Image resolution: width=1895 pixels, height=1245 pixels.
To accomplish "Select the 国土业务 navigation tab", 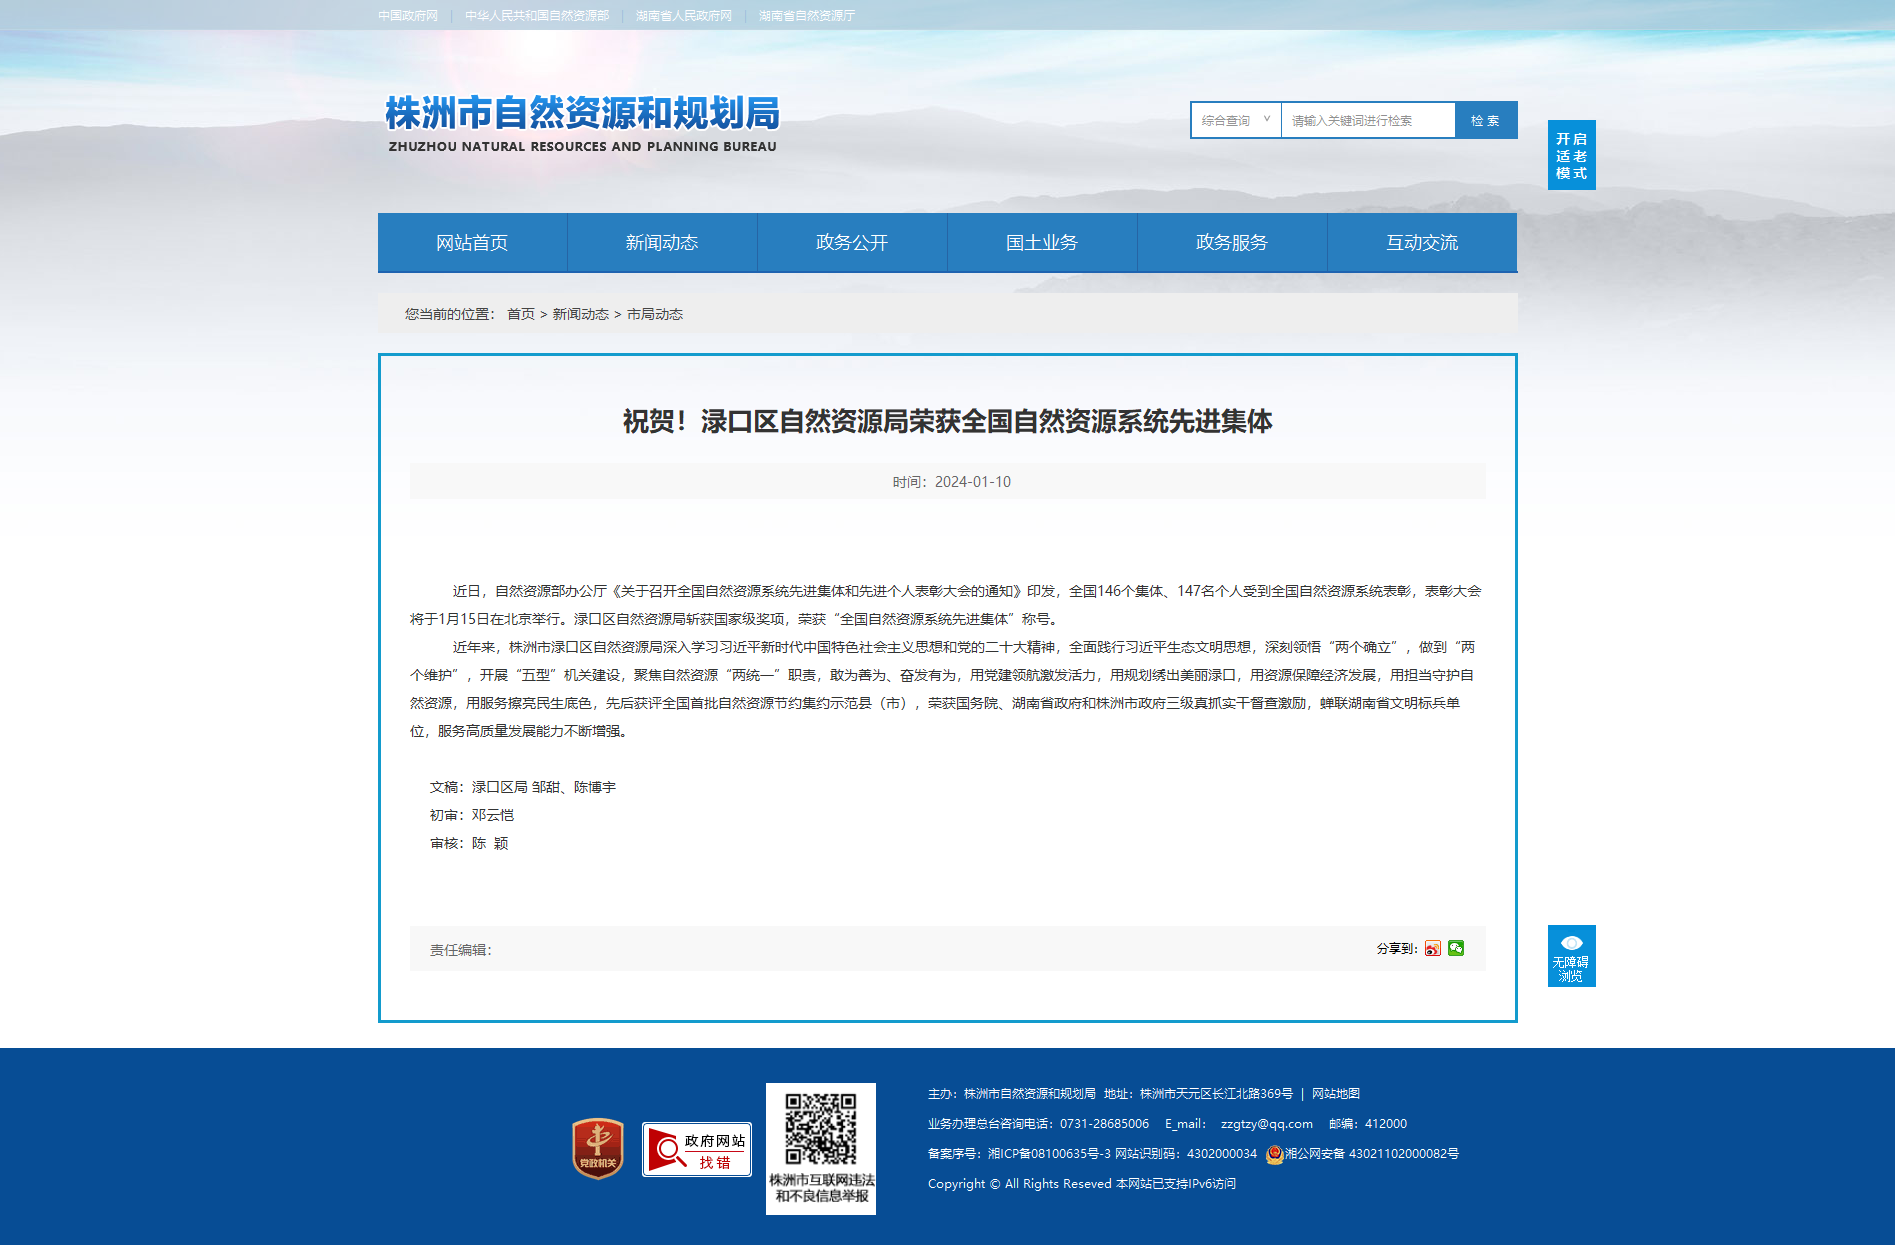I will (1042, 242).
